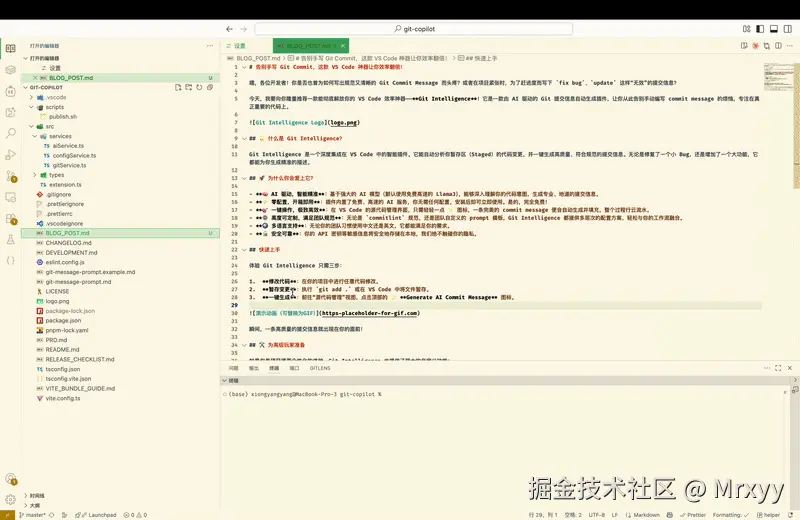Image resolution: width=800 pixels, height=520 pixels.
Task: Collapse the src folder
Action: pyautogui.click(x=32, y=127)
